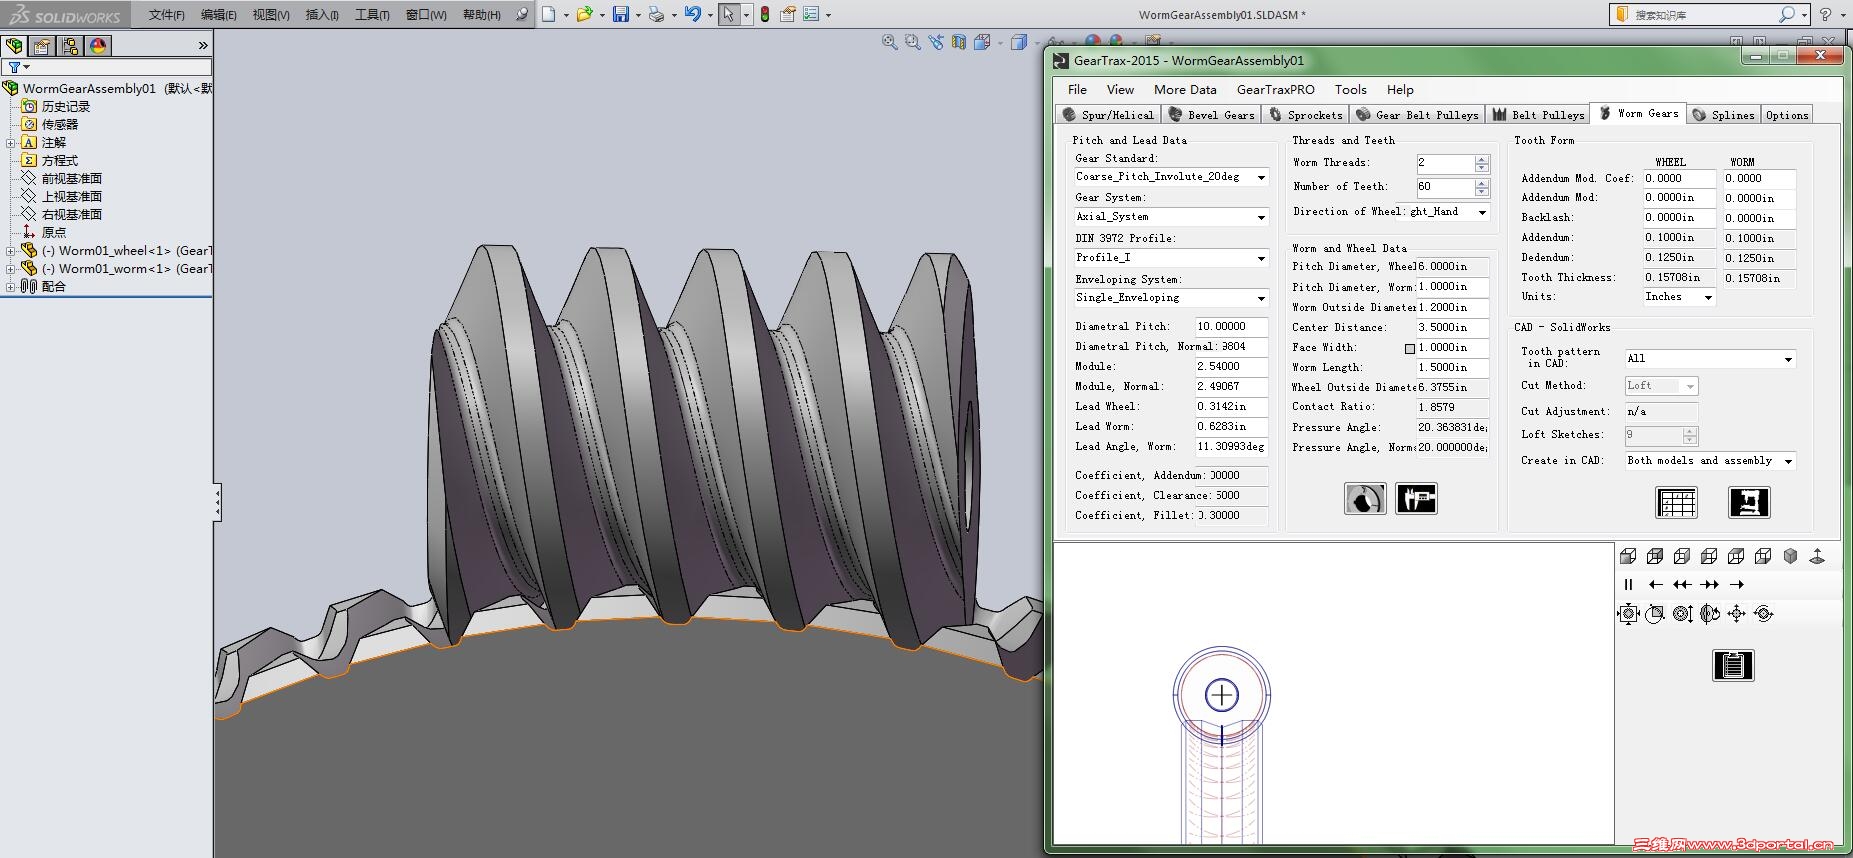Screen dimensions: 1853x858
Task: Open the Gear Standard dropdown
Action: point(1261,177)
